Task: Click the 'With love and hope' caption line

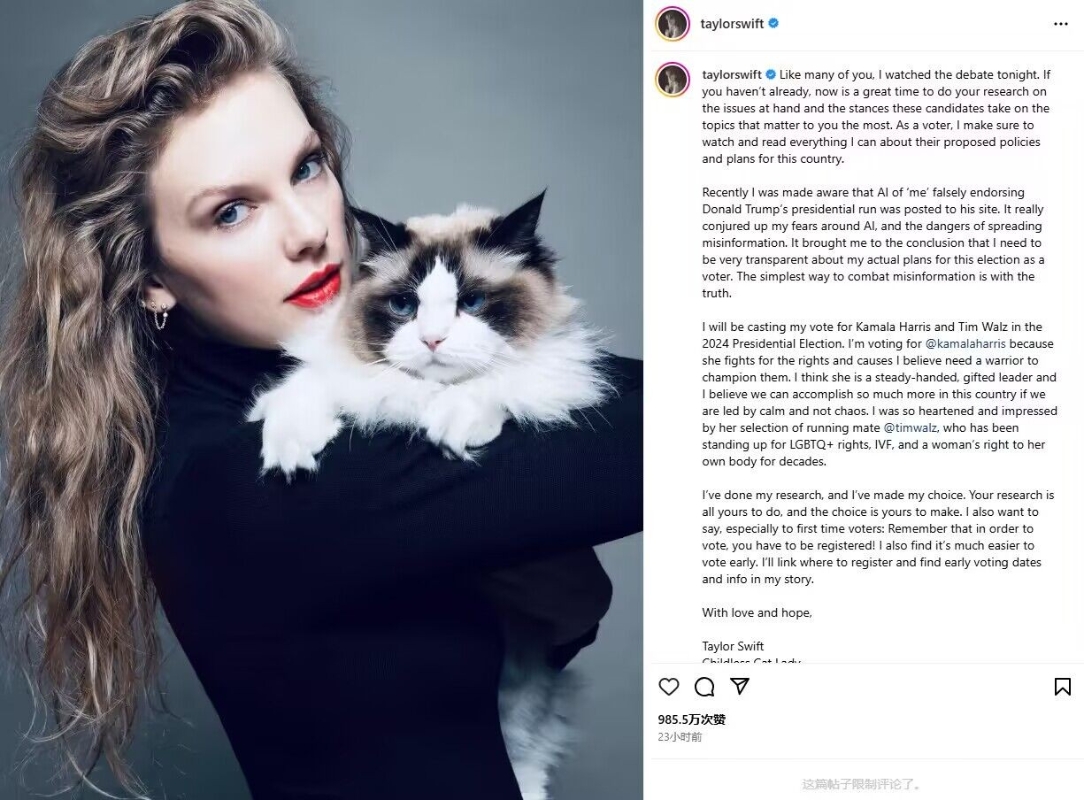Action: click(756, 613)
